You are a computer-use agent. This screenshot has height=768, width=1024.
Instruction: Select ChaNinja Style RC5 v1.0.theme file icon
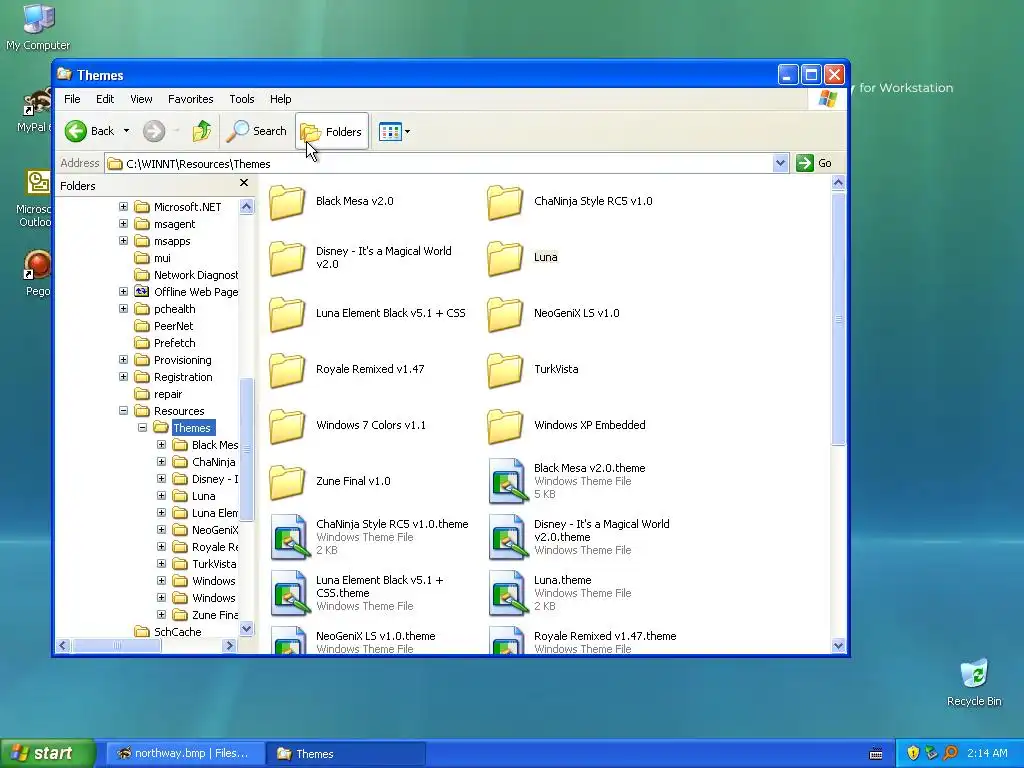[x=289, y=537]
